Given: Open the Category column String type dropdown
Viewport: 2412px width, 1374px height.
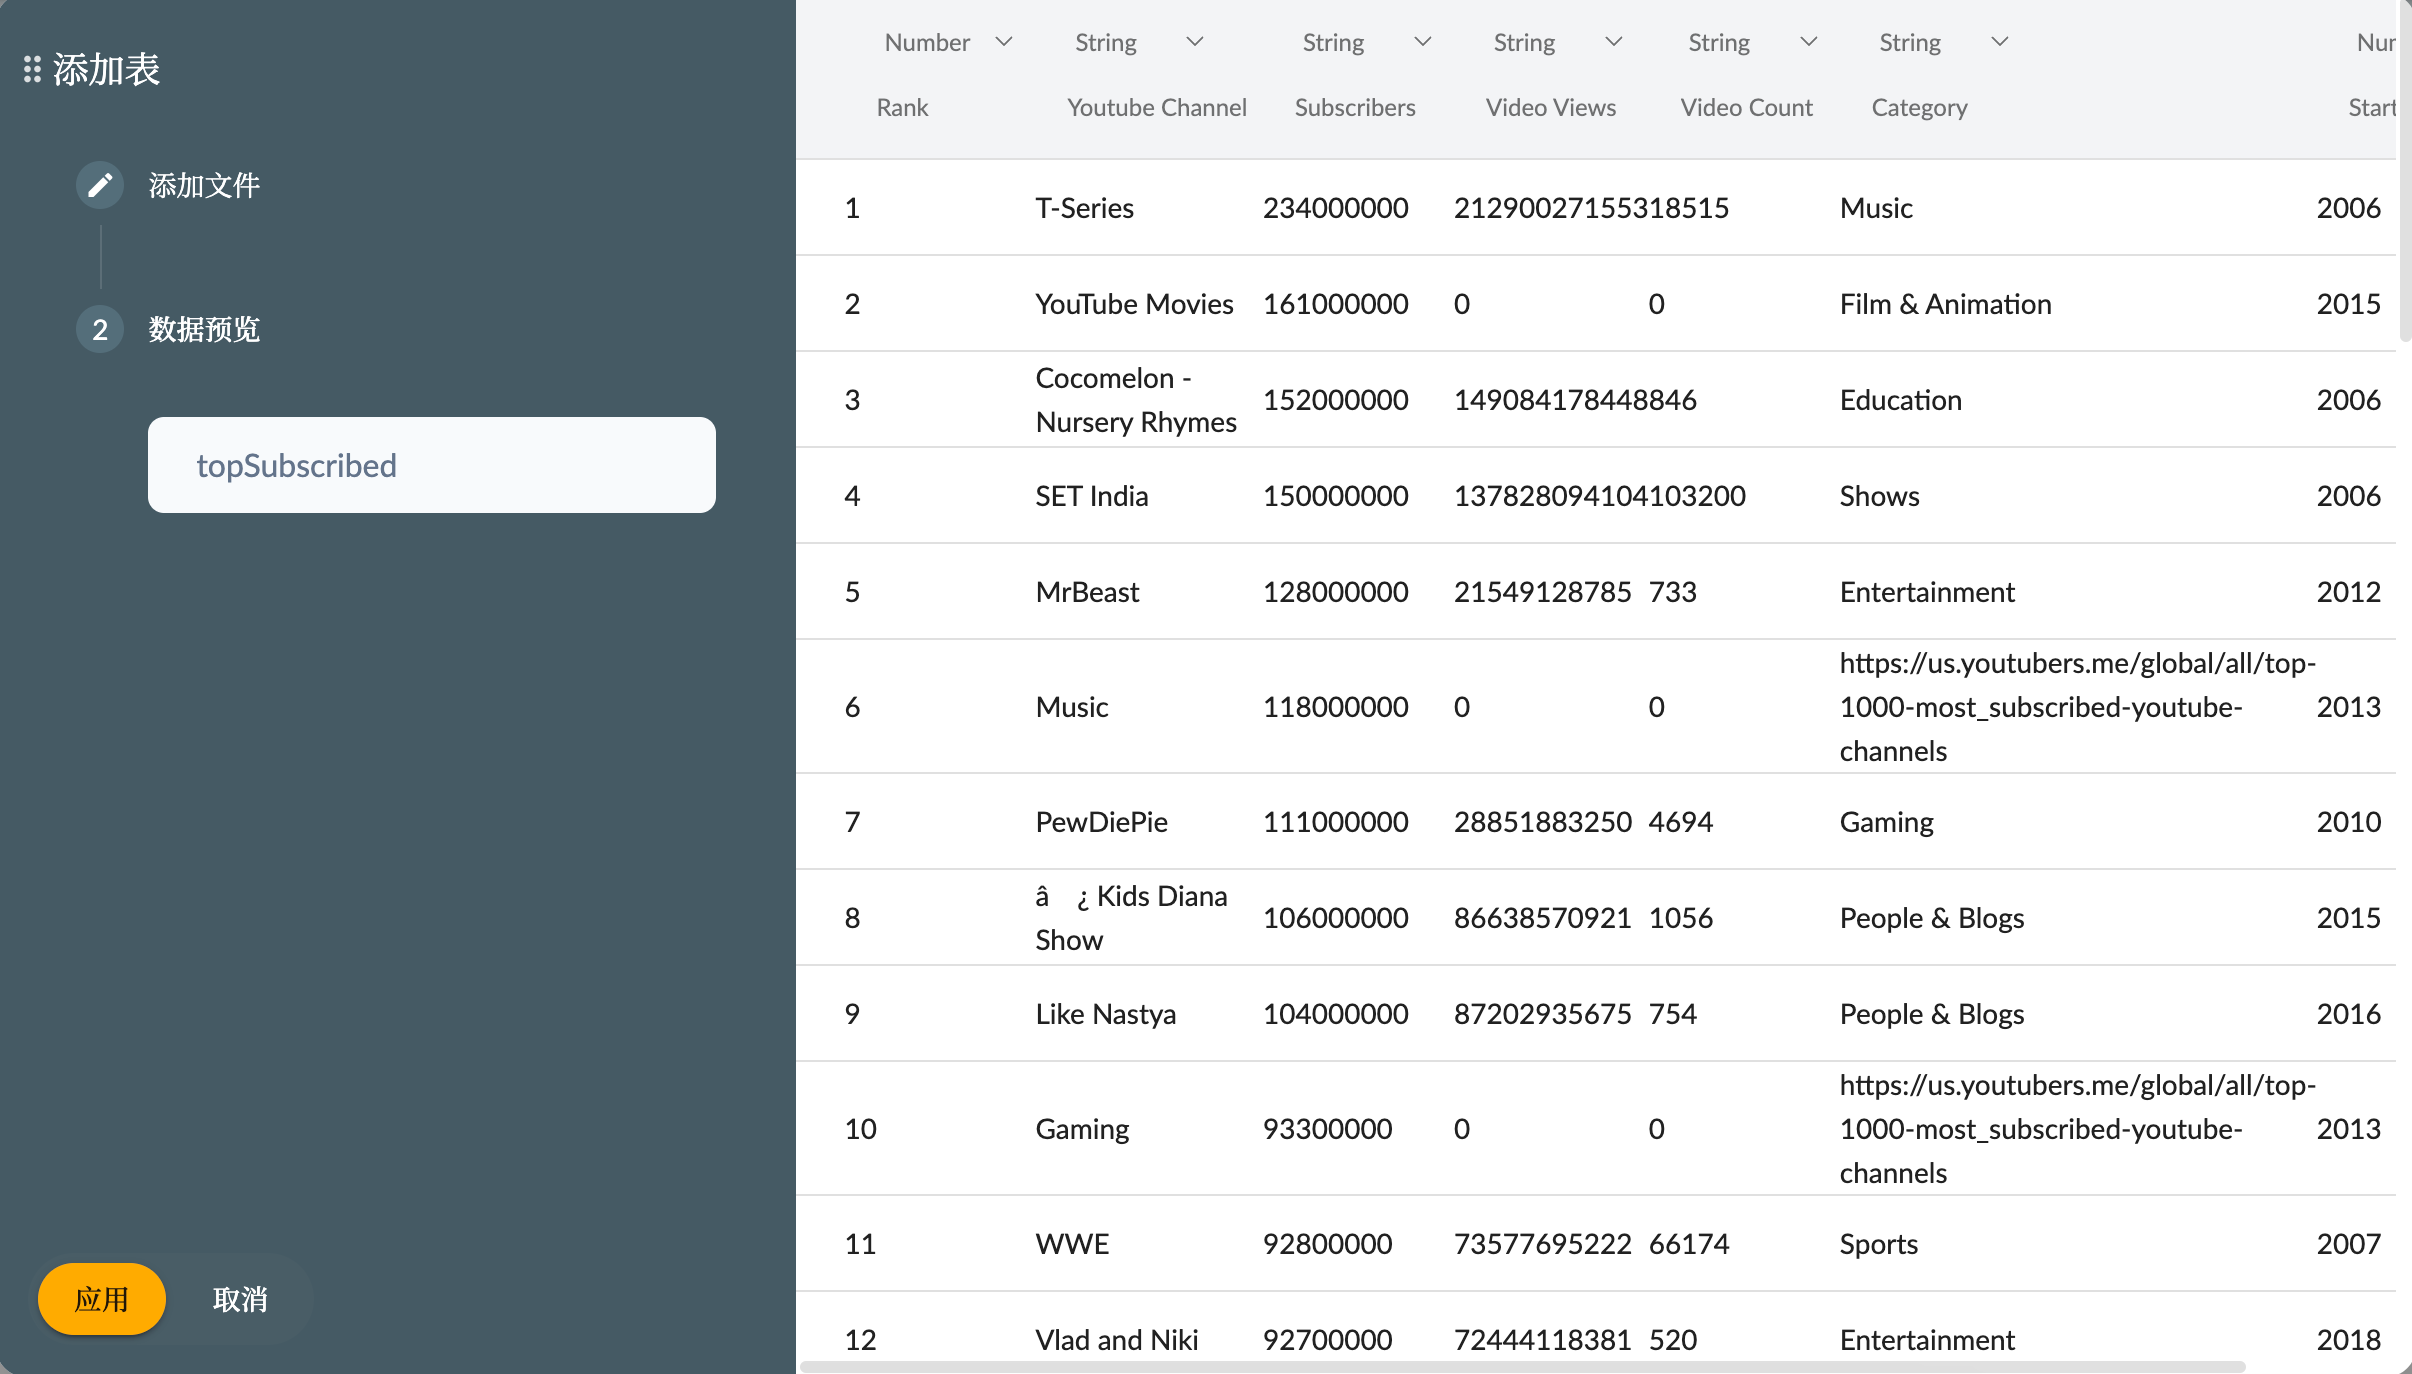Looking at the screenshot, I should [x=1999, y=42].
